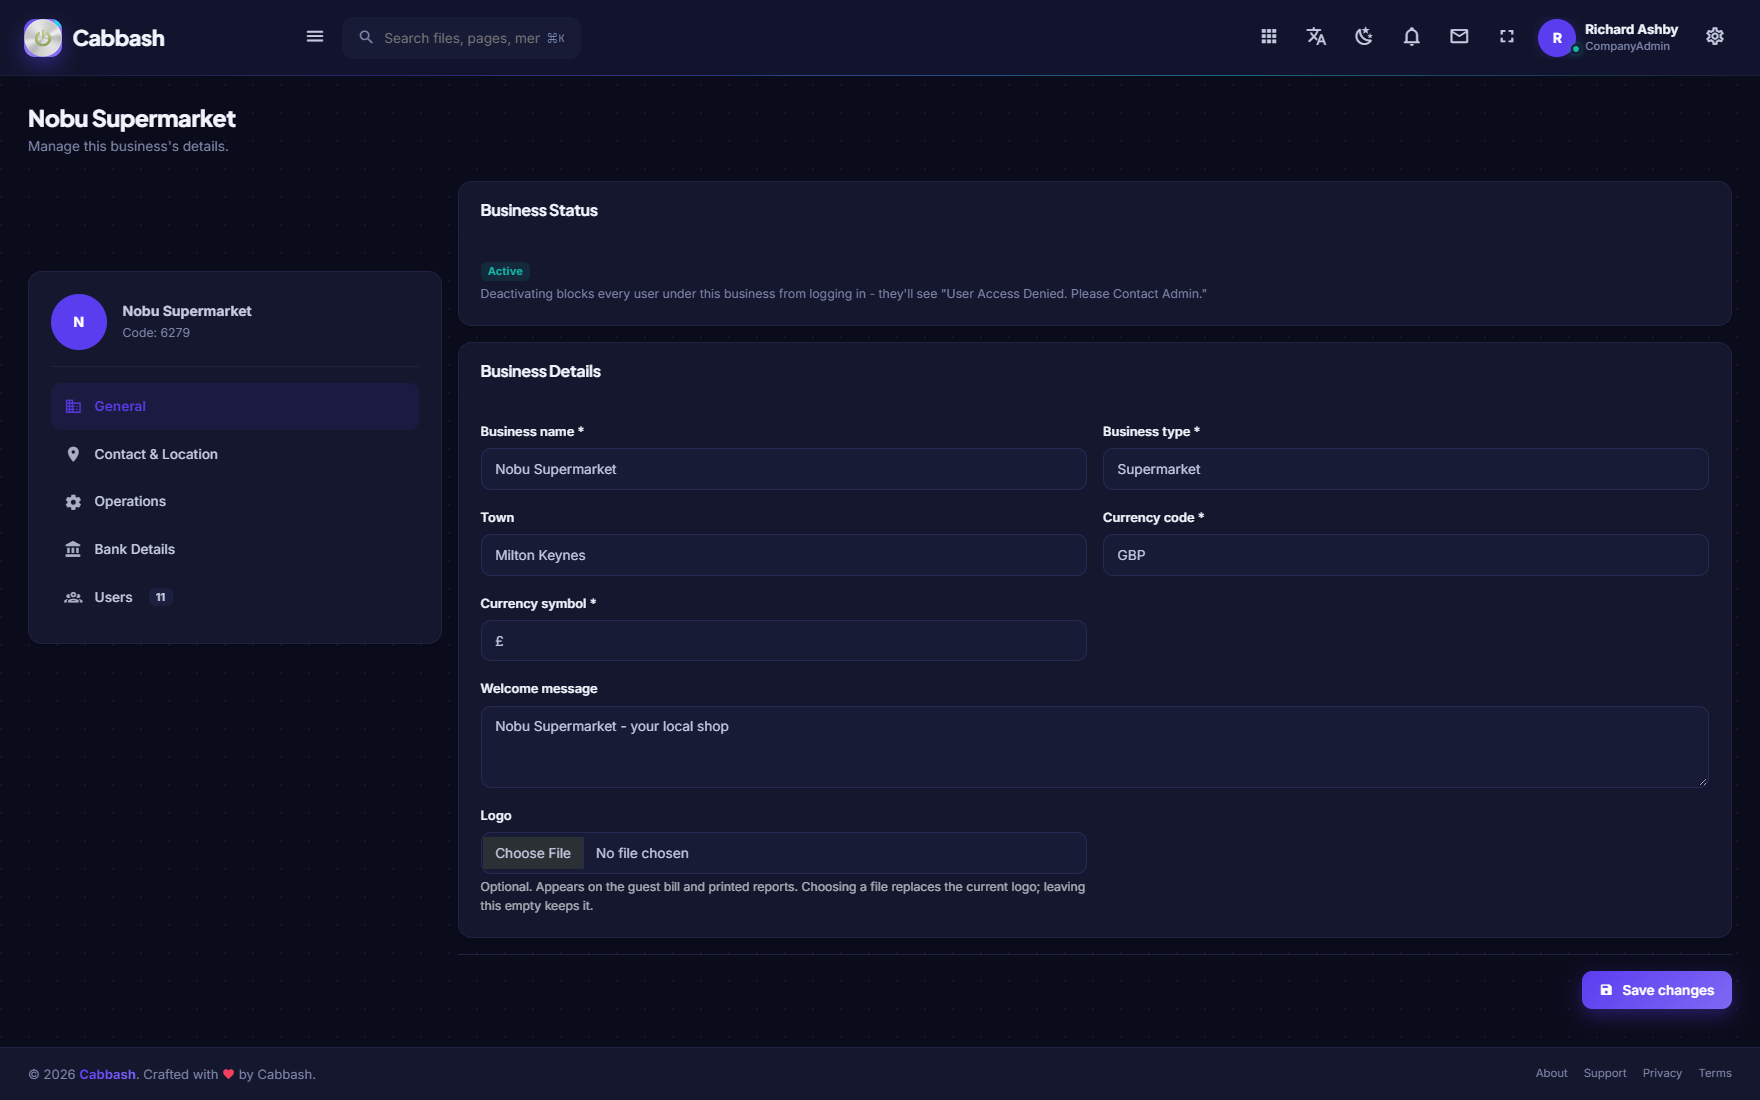Click the Currency code field
The image size is (1760, 1100).
click(x=1405, y=555)
